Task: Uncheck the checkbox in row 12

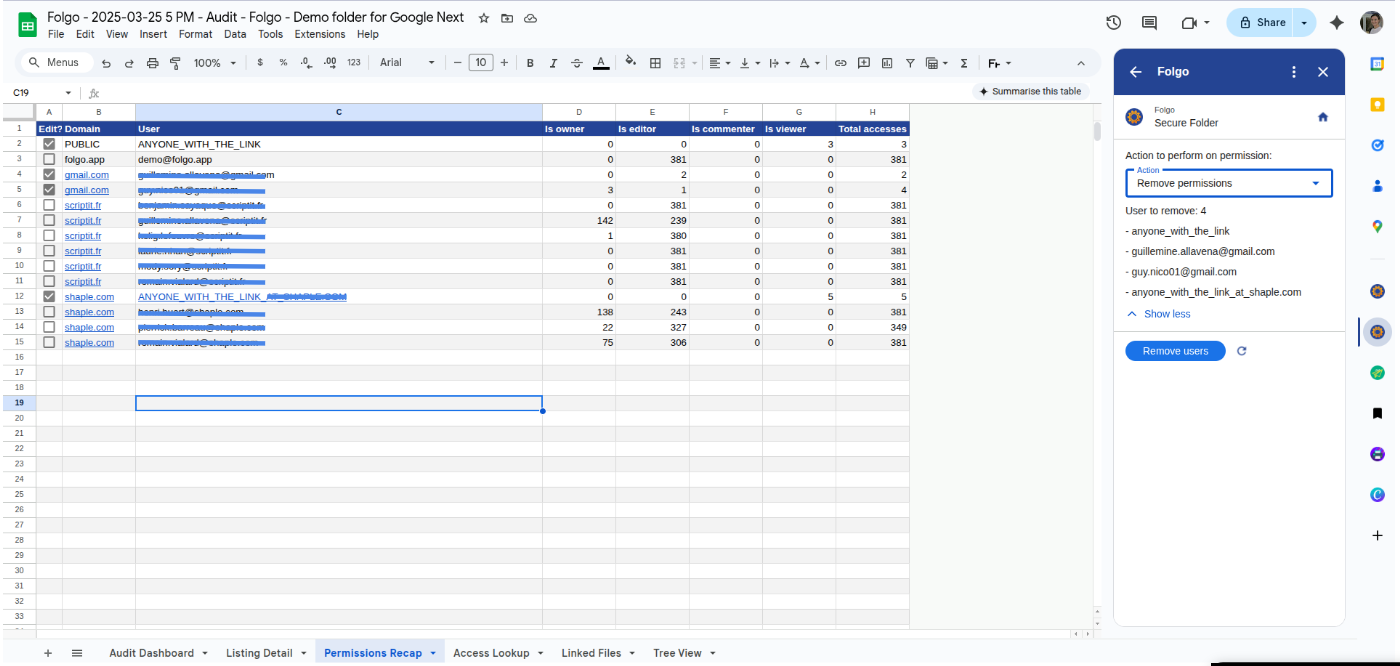Action: [49, 296]
